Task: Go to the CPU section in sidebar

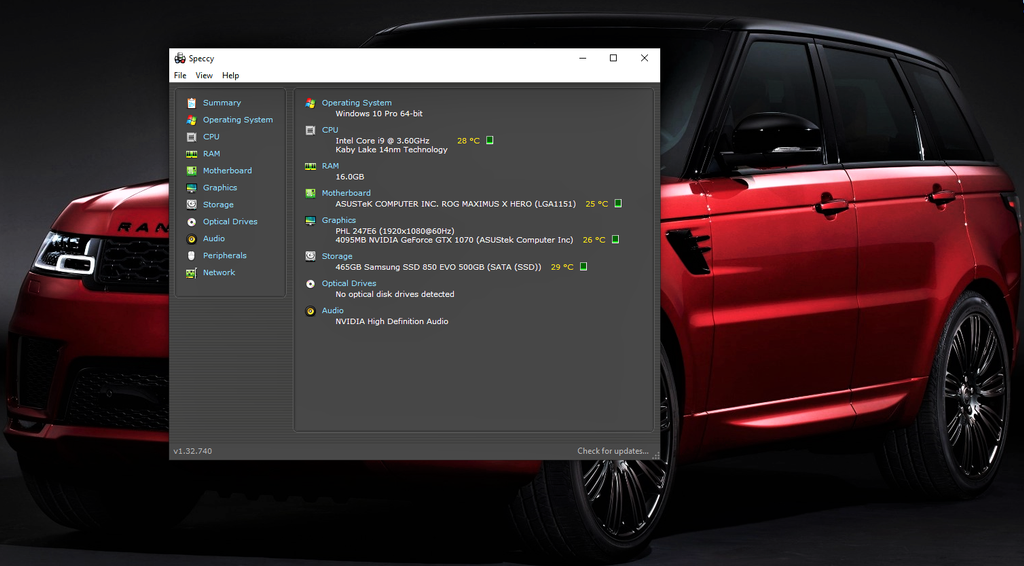Action: tap(211, 136)
